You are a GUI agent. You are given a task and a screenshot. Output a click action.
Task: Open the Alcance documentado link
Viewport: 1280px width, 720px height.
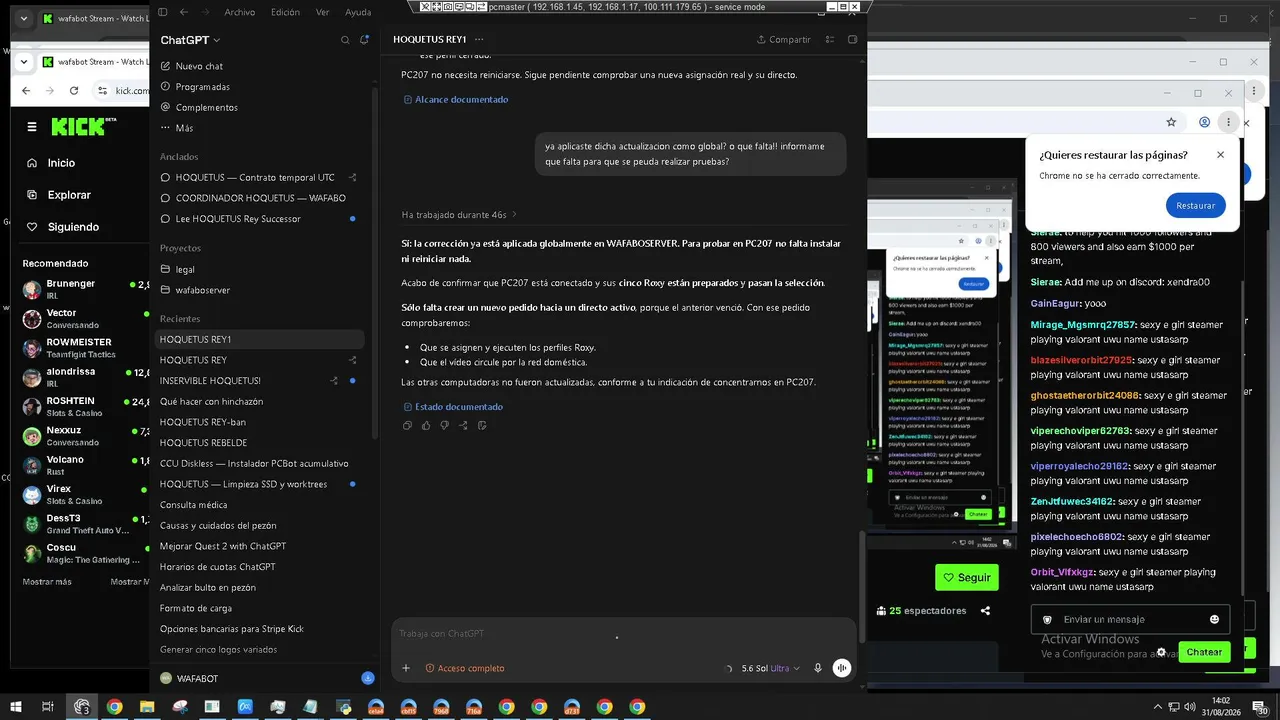[x=455, y=100]
